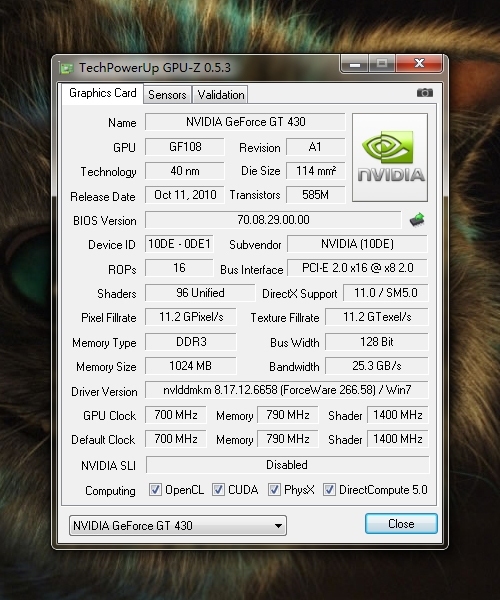This screenshot has height=600, width=500.
Task: Click Device ID field 10DE - 0DE1
Action: pyautogui.click(x=179, y=244)
